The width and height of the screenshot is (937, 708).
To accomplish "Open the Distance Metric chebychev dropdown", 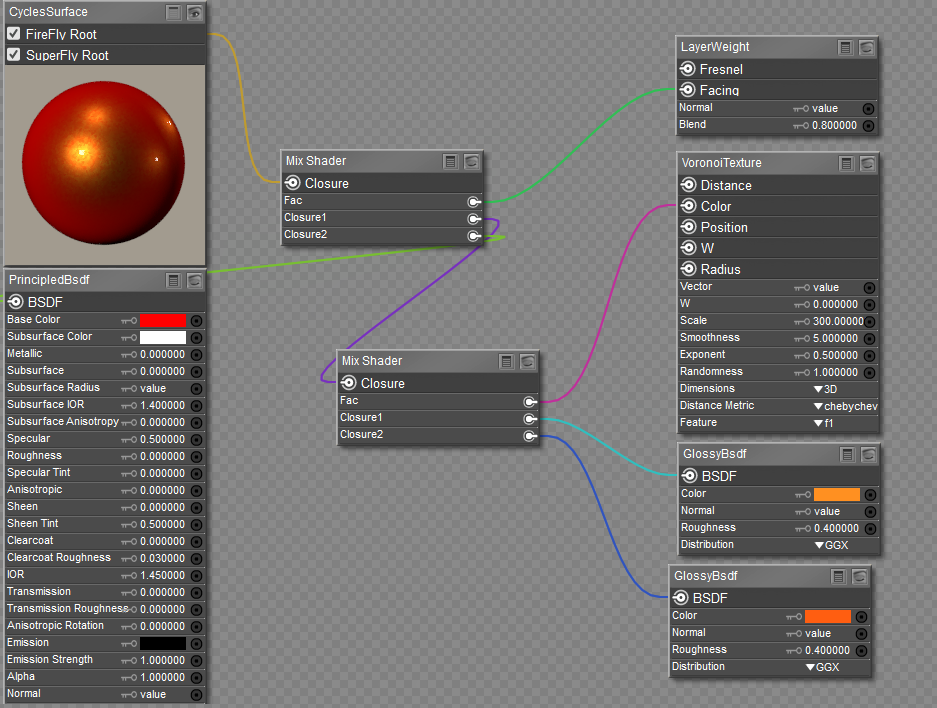I will [845, 406].
